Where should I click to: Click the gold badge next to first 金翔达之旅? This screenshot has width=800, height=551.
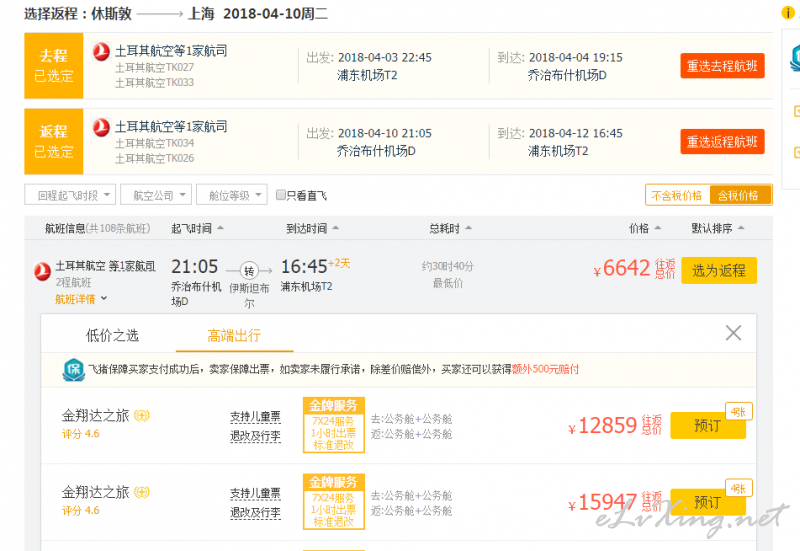click(142, 416)
